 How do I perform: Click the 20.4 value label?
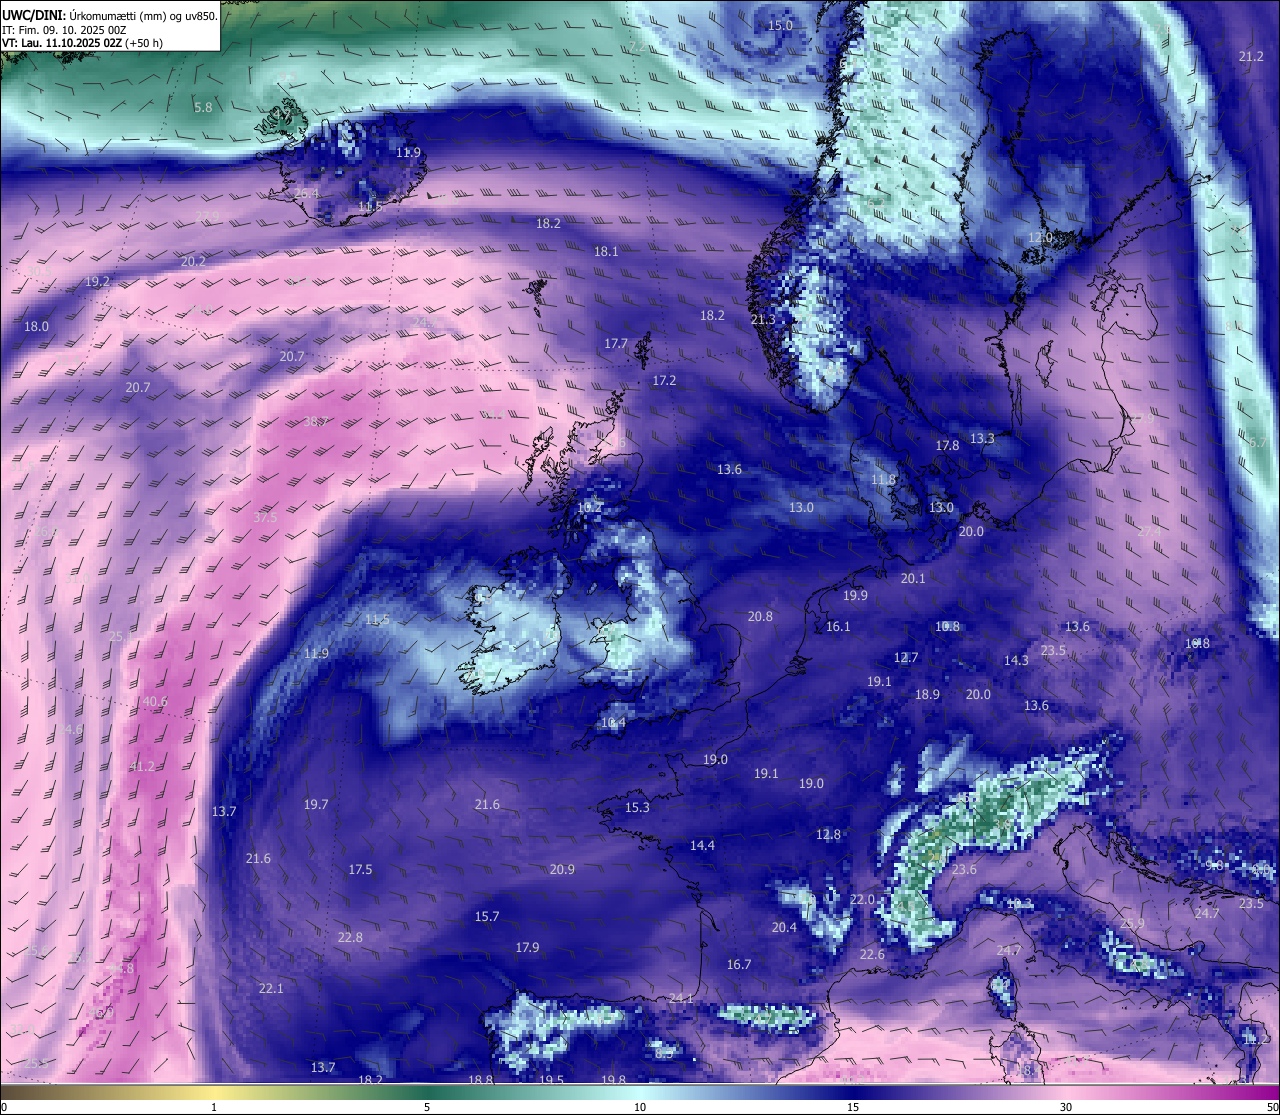(784, 928)
